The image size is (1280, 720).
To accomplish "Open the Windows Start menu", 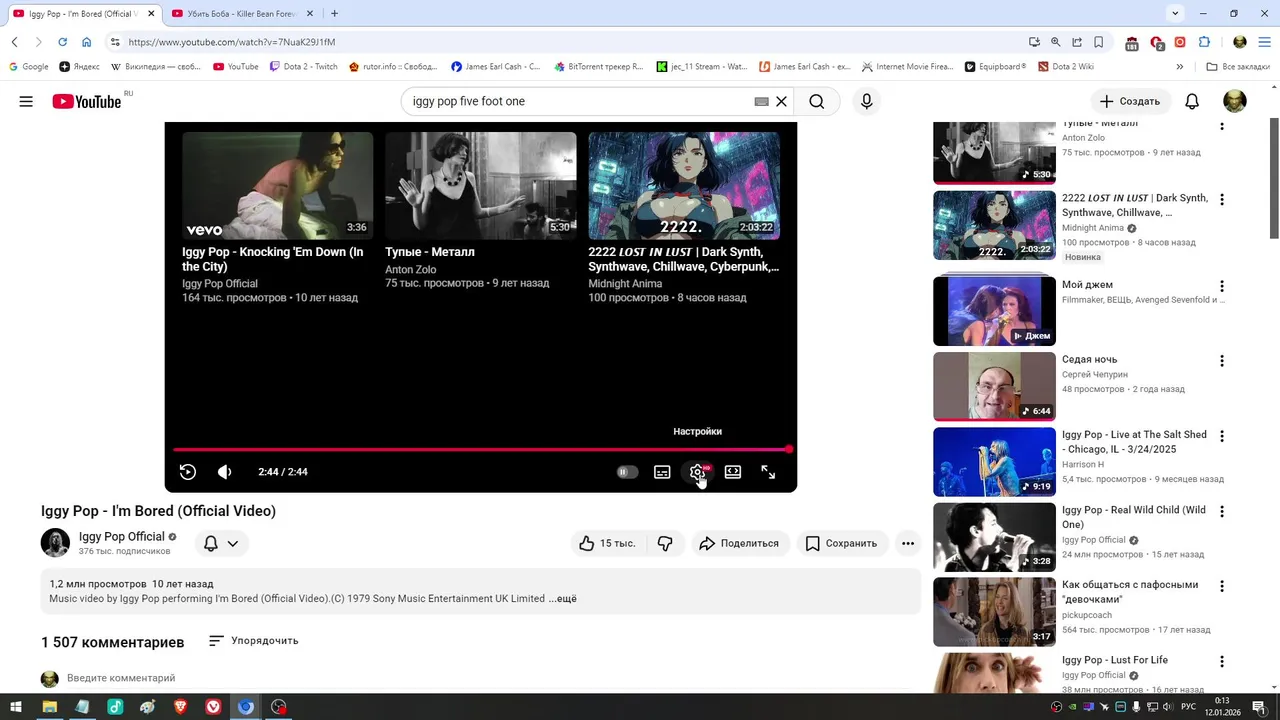I will click(x=16, y=707).
